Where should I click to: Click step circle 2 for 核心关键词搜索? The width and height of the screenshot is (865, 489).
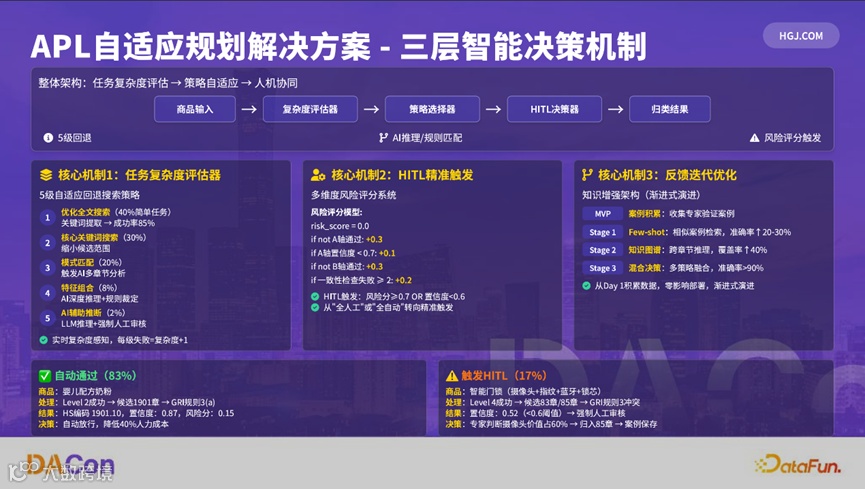tap(47, 243)
